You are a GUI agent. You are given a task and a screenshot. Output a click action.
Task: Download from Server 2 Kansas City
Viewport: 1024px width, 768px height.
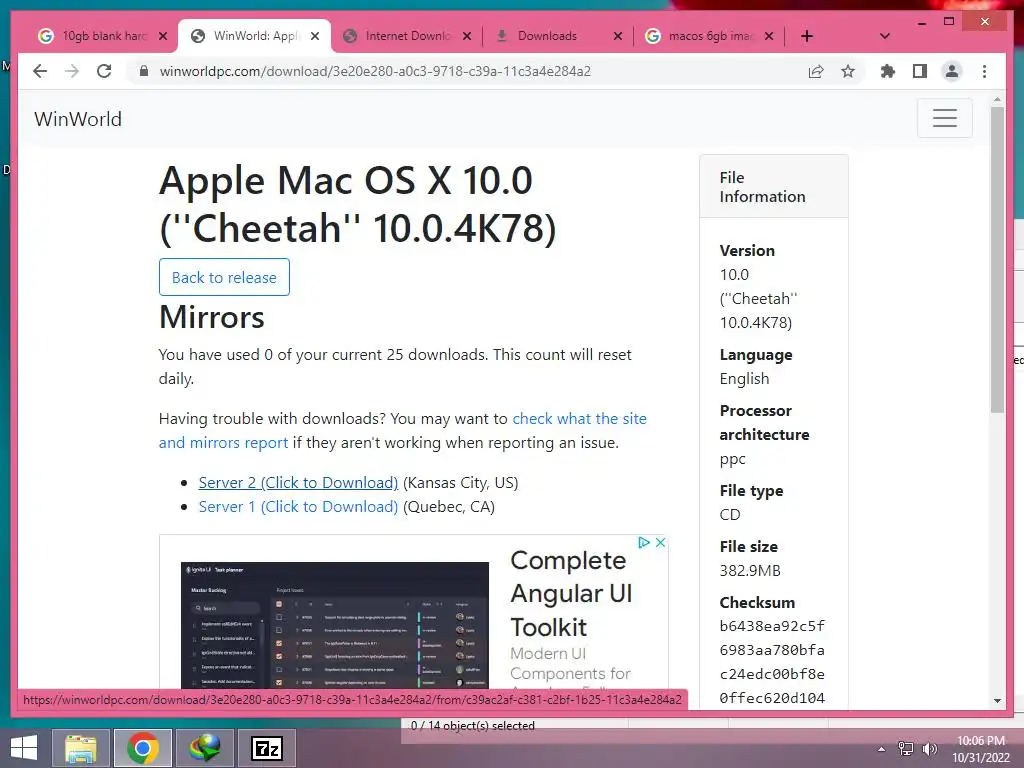298,483
